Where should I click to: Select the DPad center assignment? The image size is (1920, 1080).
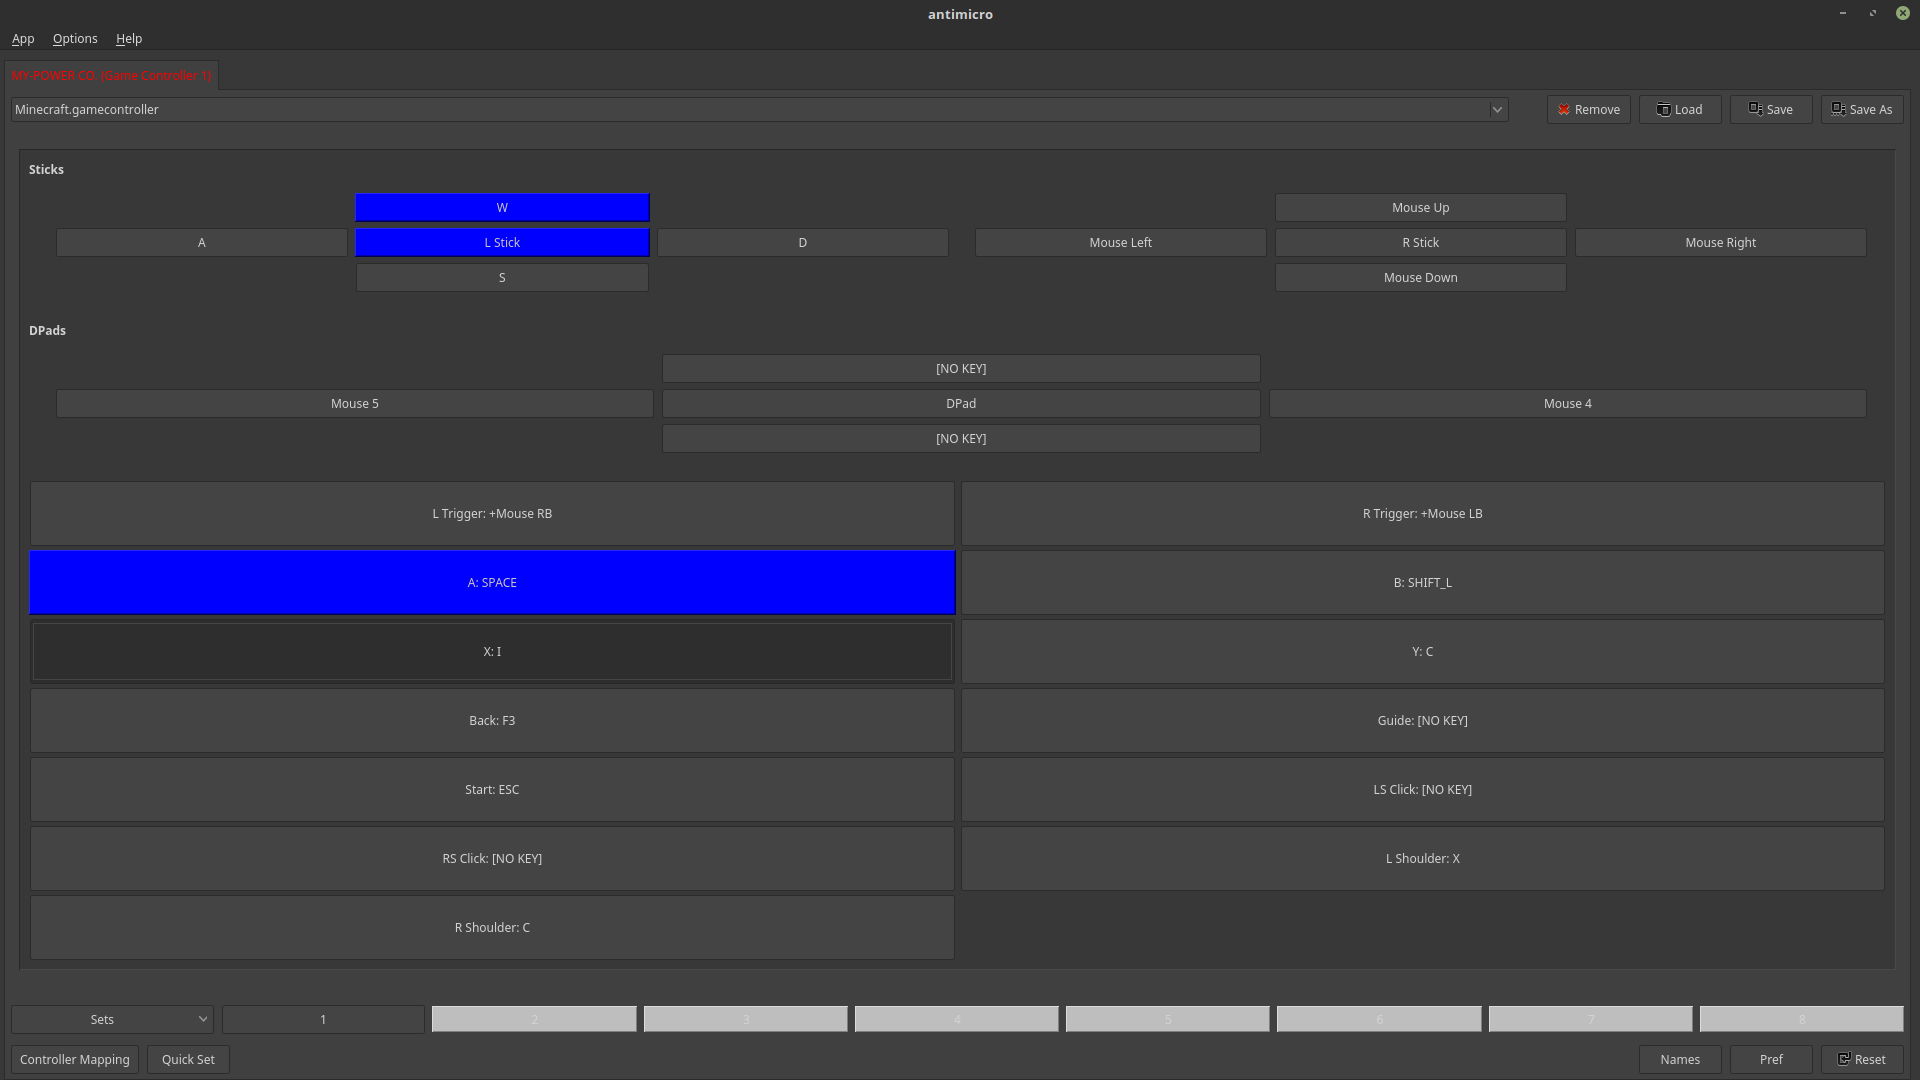(960, 403)
